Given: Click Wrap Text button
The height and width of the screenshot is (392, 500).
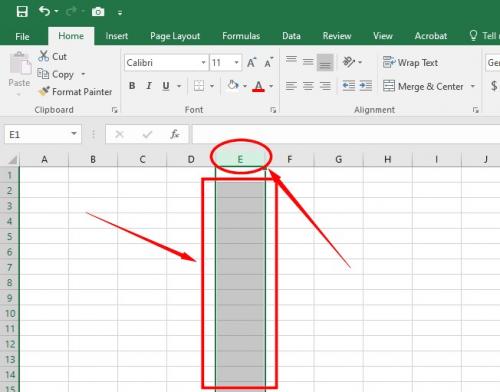Looking at the screenshot, I should pos(410,62).
